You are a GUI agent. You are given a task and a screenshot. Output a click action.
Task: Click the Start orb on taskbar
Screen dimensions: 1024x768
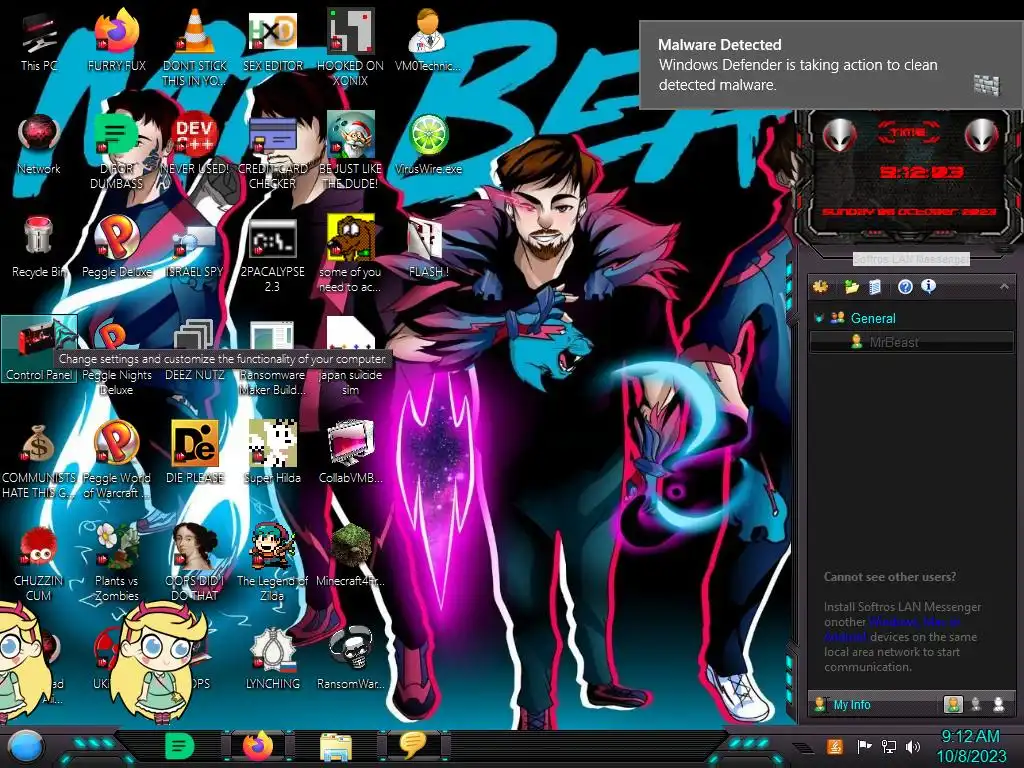27,746
